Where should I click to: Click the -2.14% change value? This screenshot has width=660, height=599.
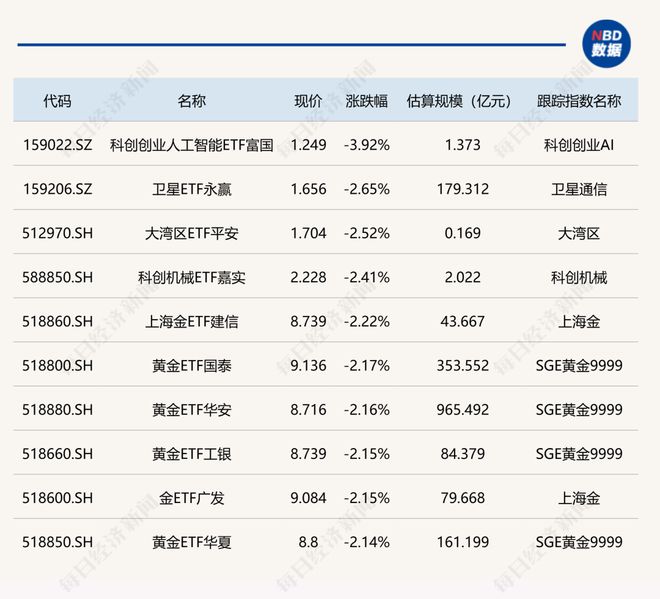367,542
